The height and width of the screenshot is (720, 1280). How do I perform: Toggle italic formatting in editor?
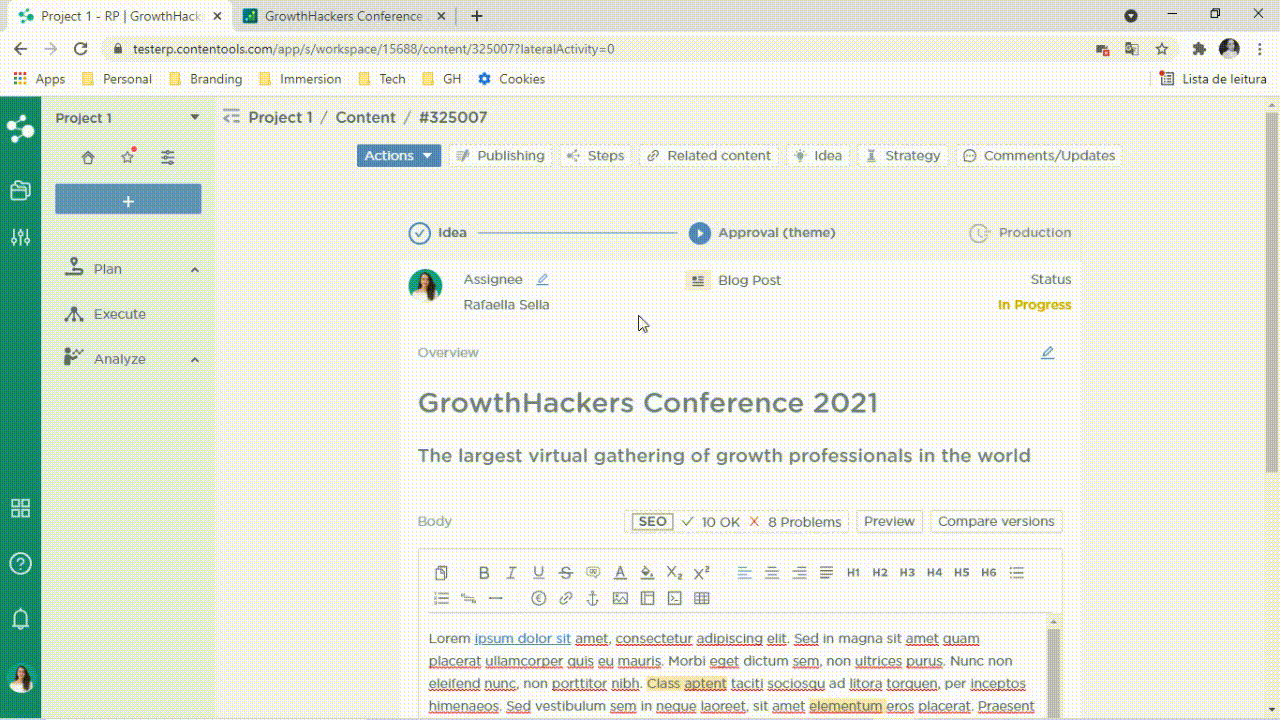point(511,573)
